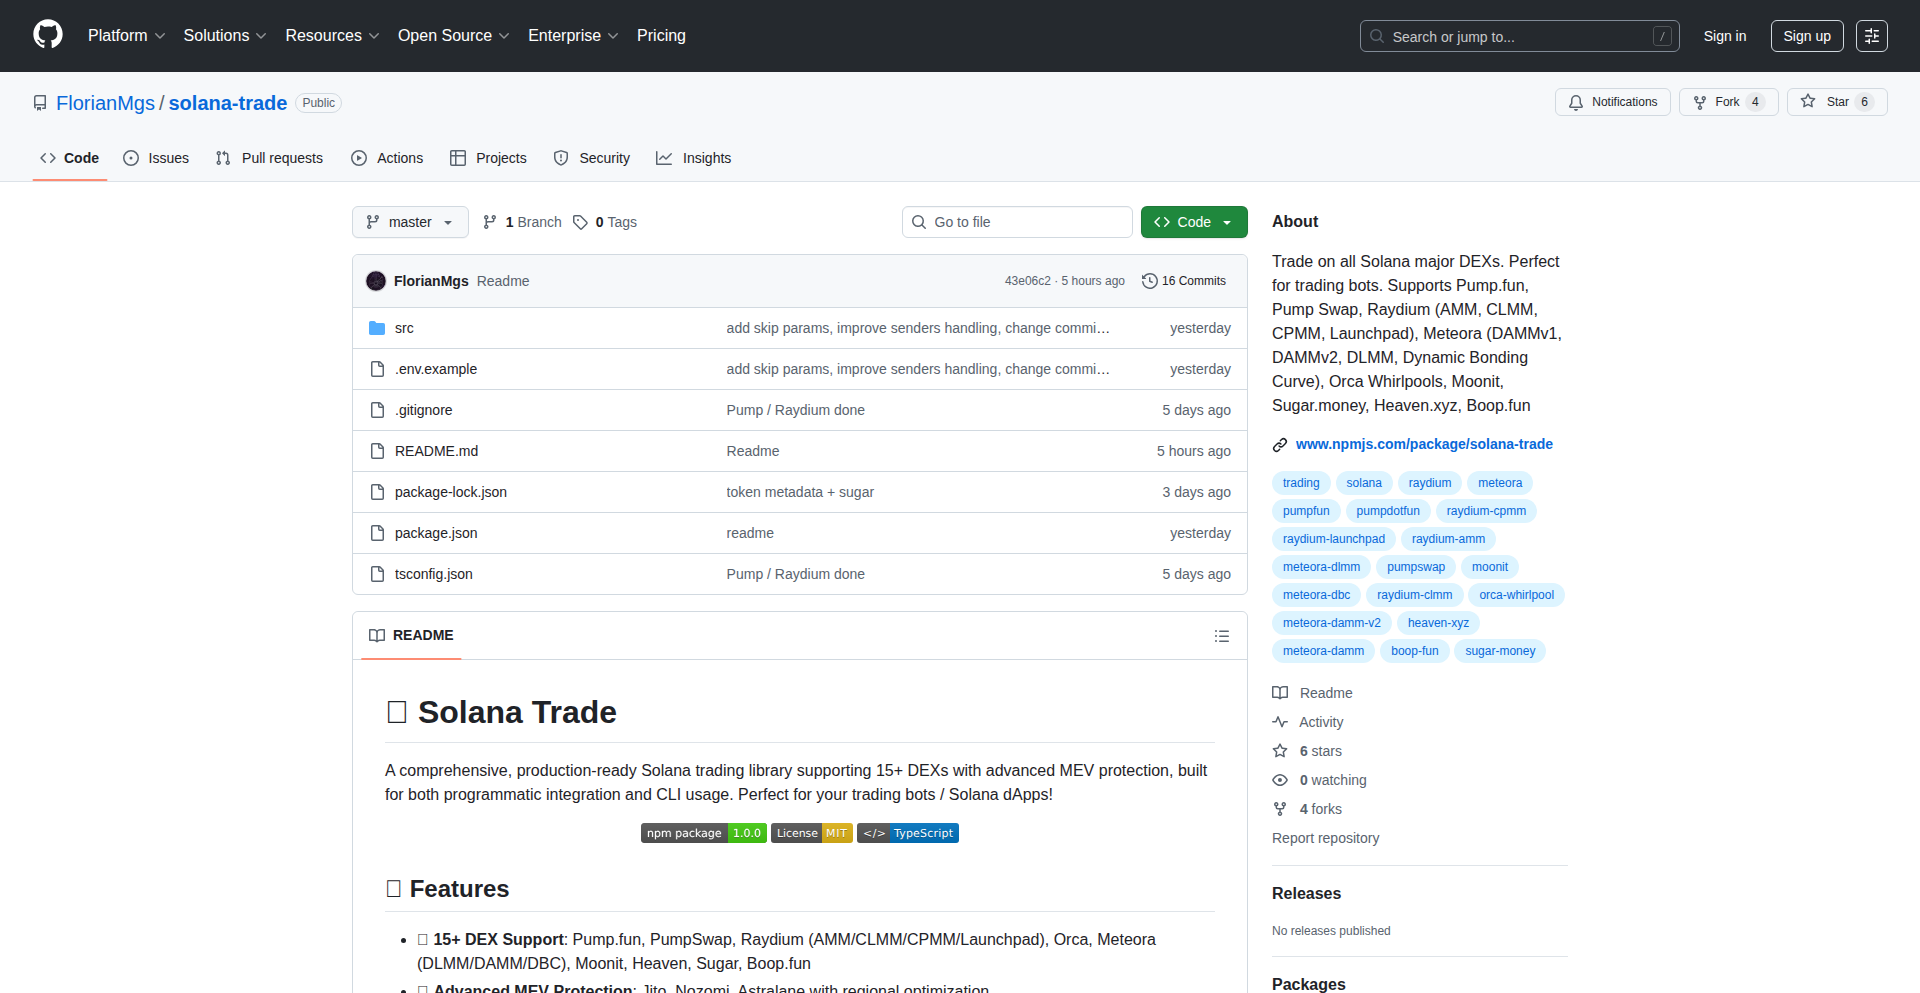Screen dimensions: 1920x993
Task: Switch to the Actions tab
Action: pos(387,158)
